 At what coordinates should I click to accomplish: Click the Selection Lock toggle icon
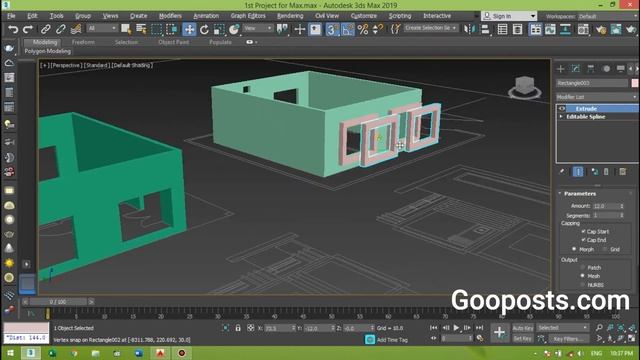point(238,328)
